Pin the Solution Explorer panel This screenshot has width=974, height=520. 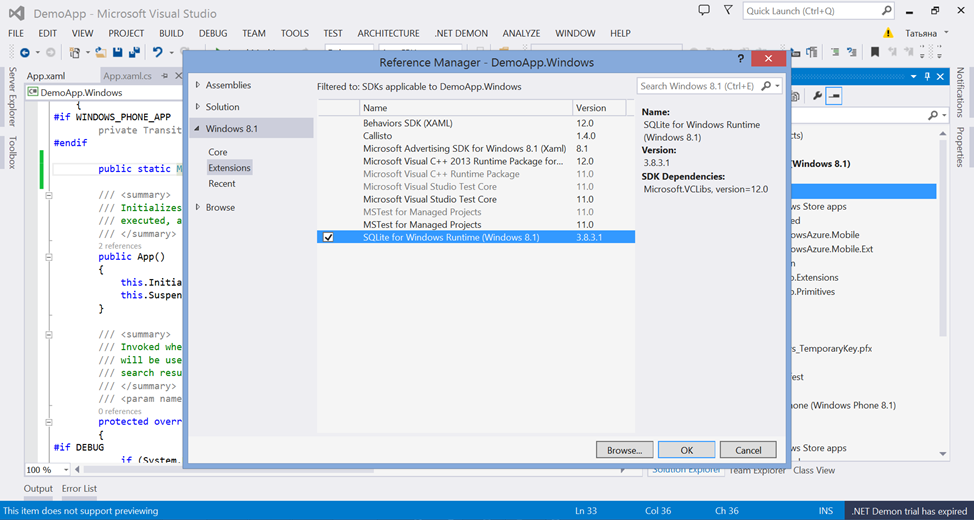927,76
